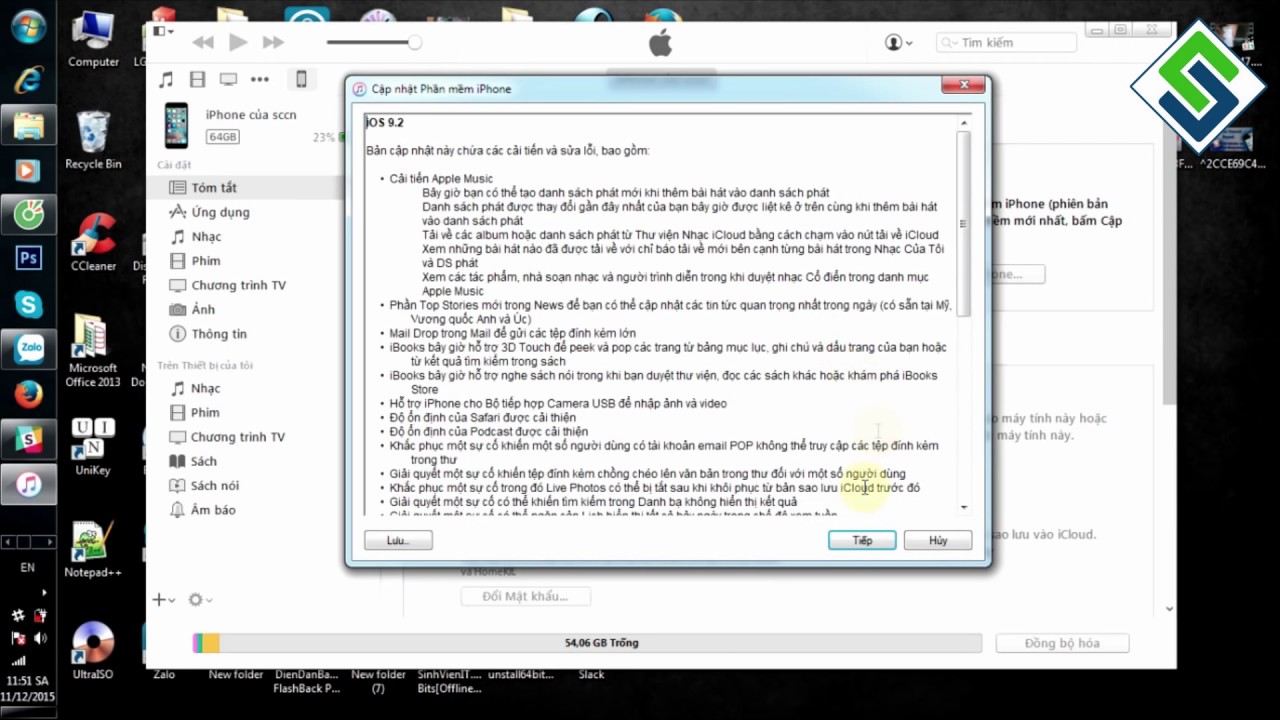Click the system tray volume speaker icon

pos(40,638)
